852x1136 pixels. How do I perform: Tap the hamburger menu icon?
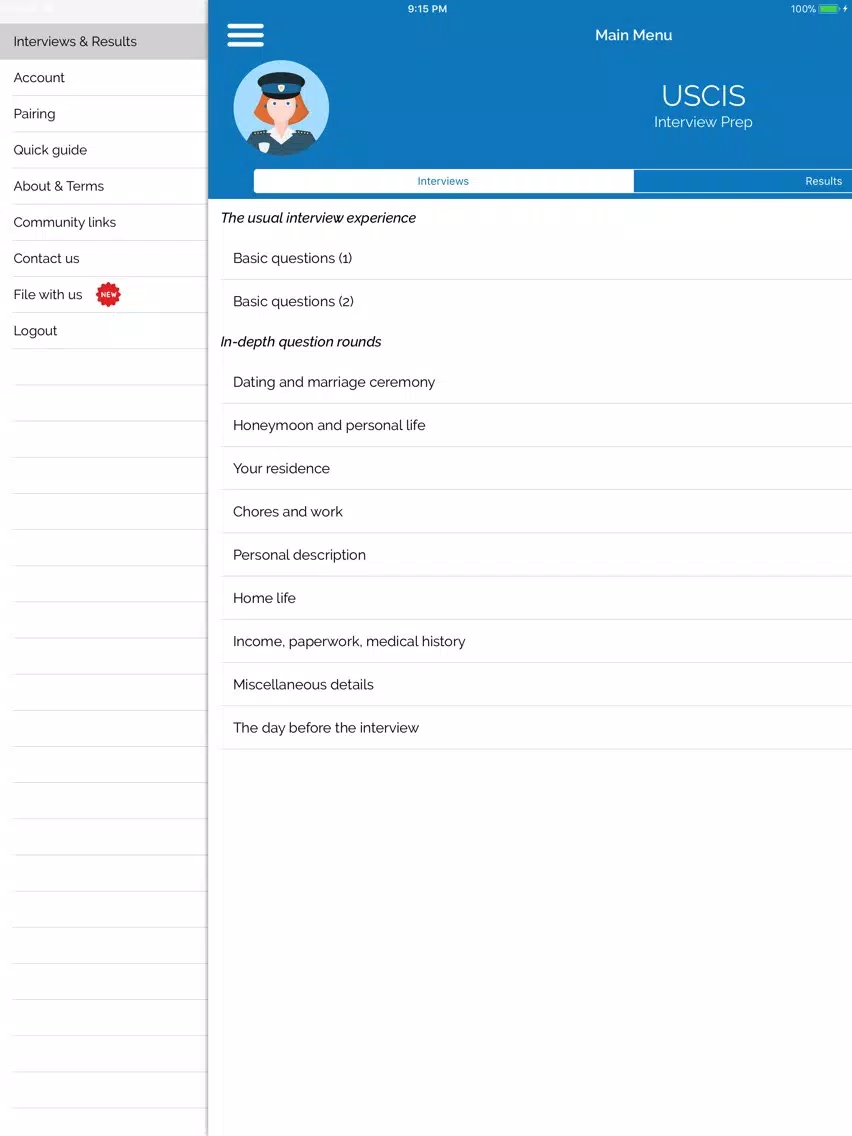(245, 35)
